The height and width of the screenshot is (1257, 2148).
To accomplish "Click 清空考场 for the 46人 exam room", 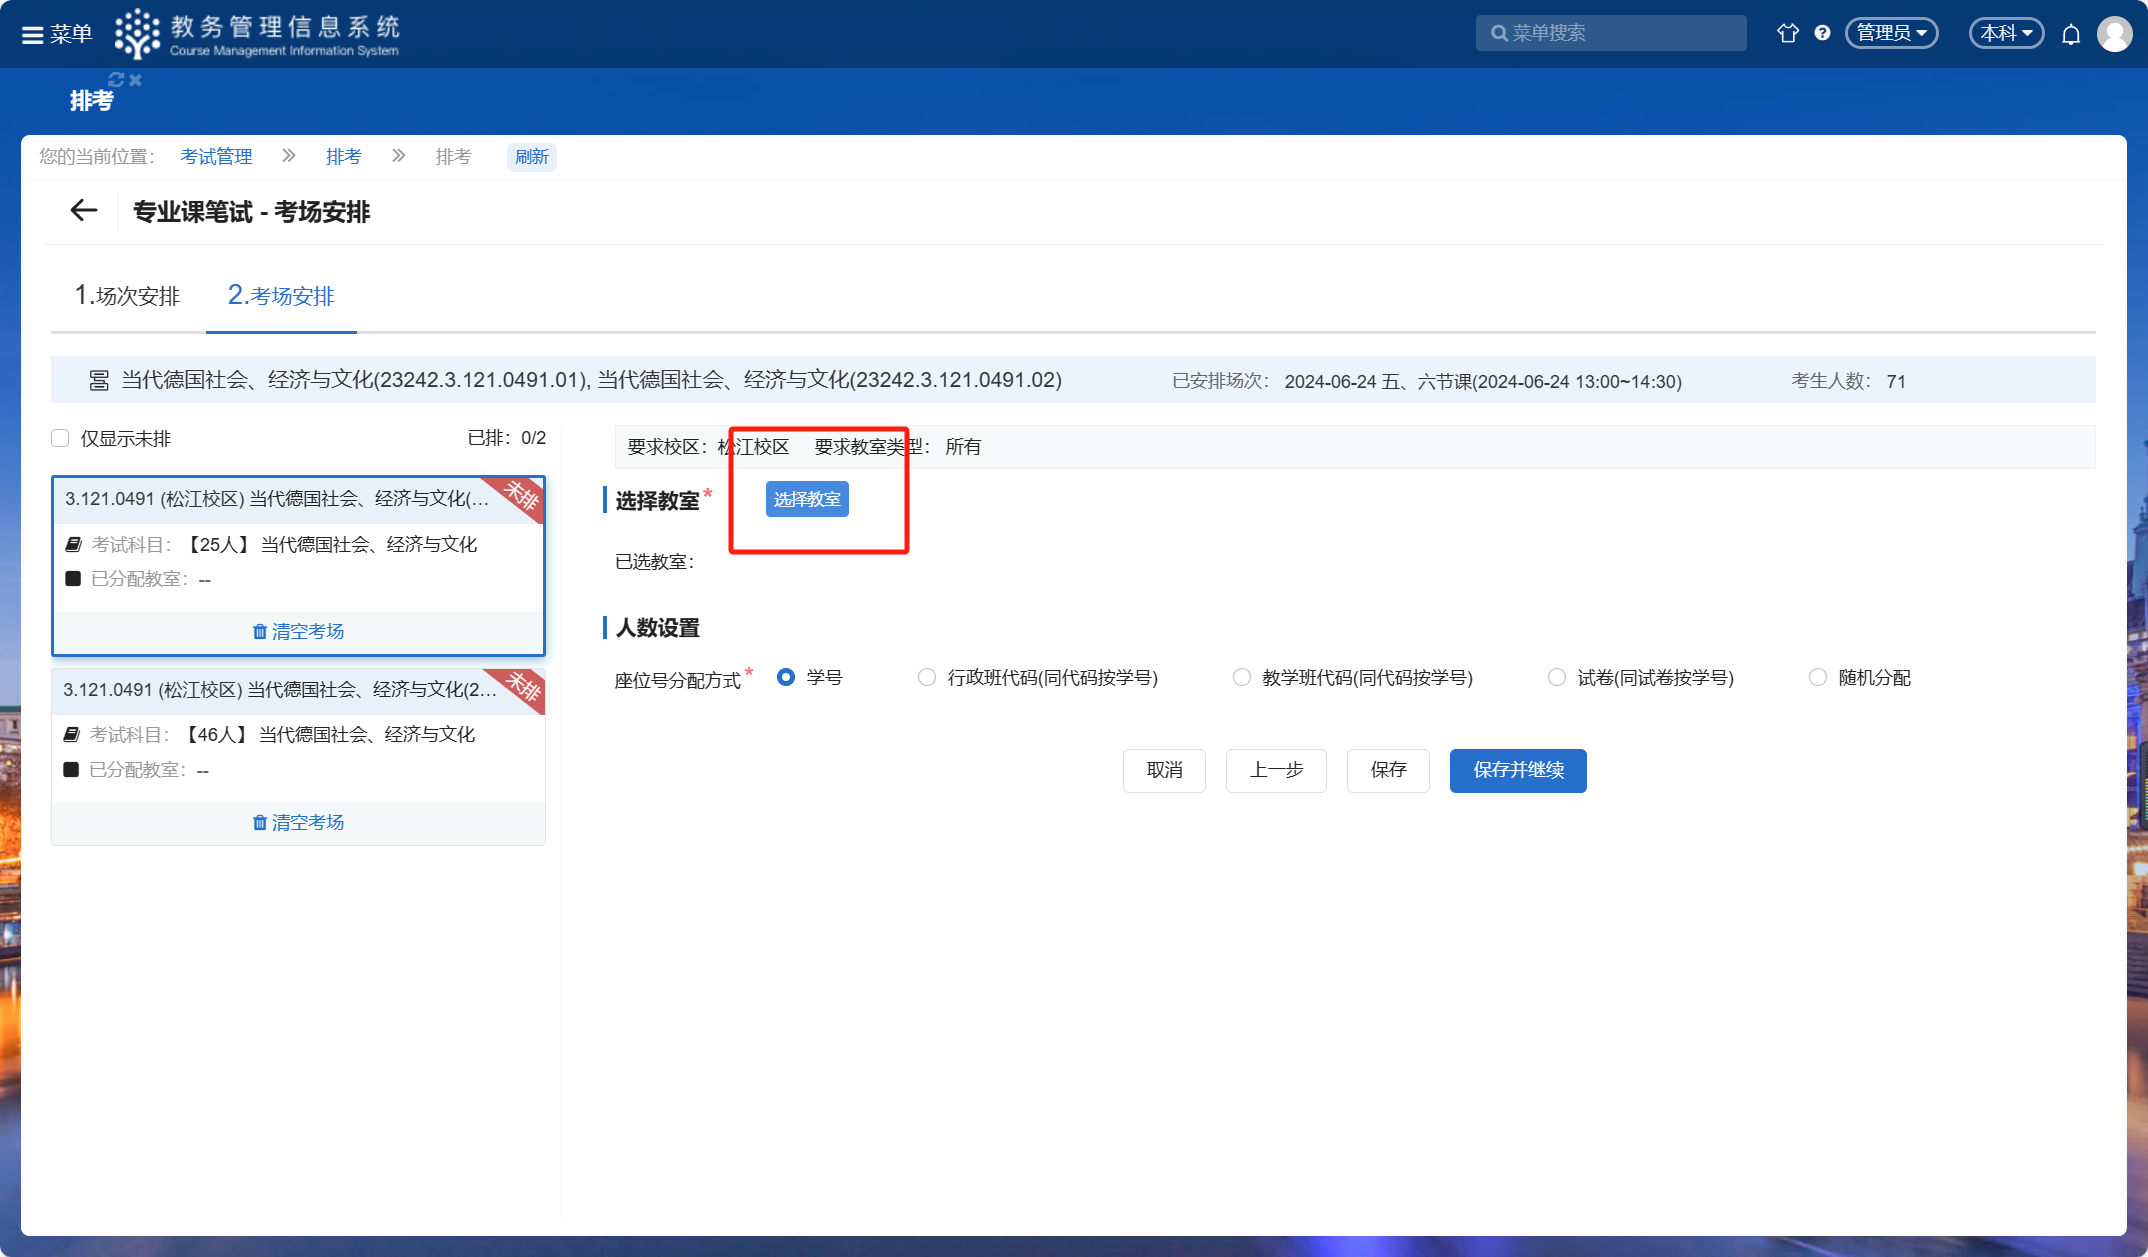I will coord(298,822).
